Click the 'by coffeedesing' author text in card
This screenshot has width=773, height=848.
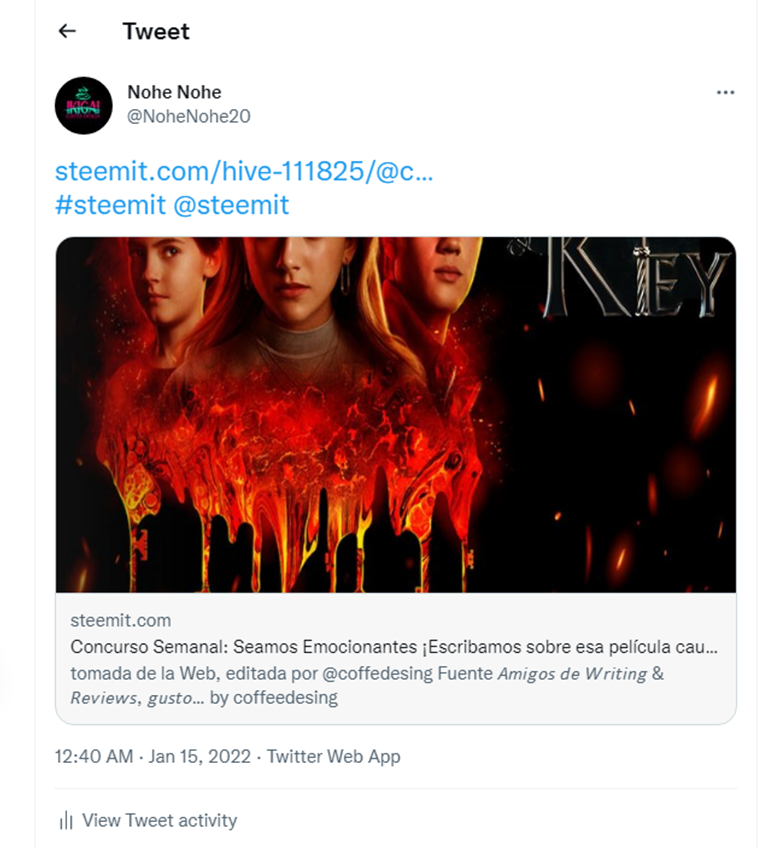(x=274, y=698)
